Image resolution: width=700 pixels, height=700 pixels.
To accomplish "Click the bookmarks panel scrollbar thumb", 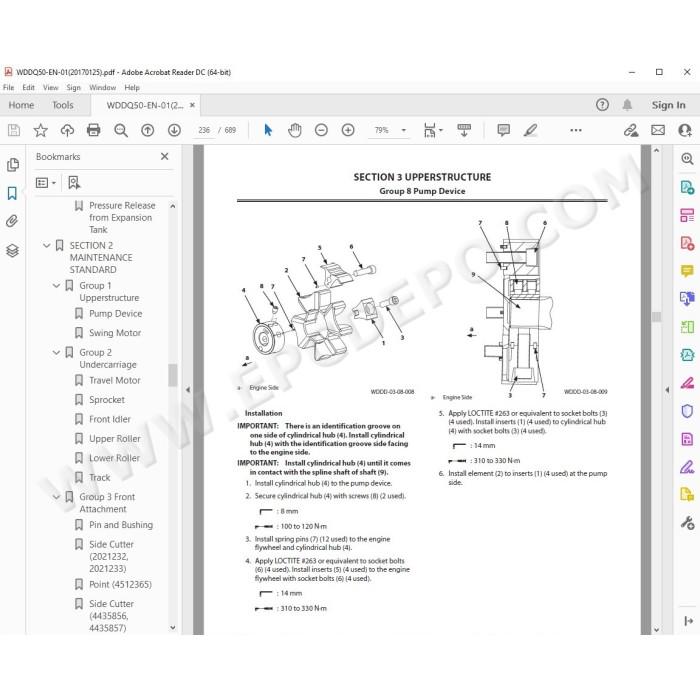I will [x=173, y=375].
